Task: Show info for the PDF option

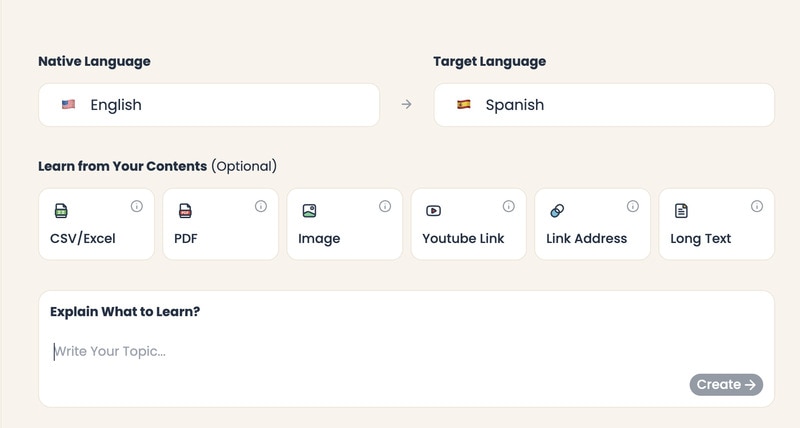Action: point(261,206)
